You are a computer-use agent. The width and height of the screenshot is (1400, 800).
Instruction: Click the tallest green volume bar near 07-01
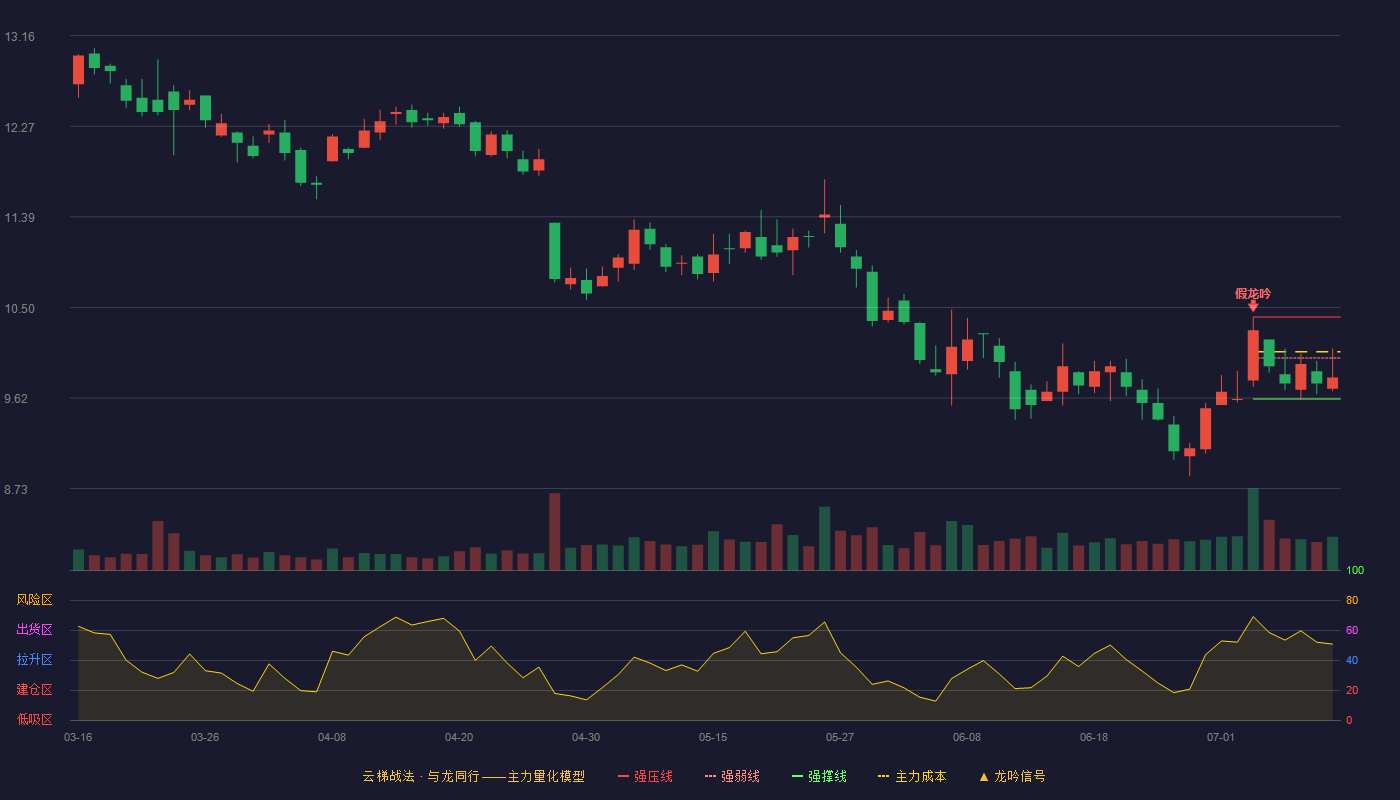point(1253,529)
